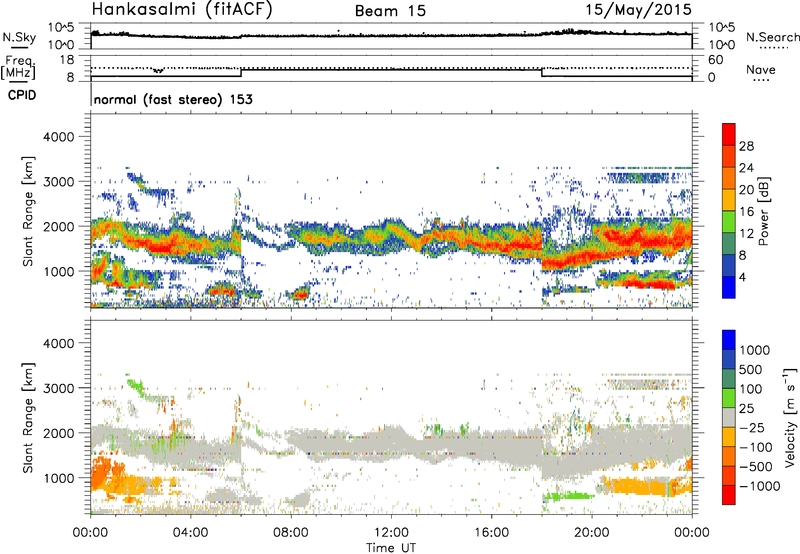Click the Freq. [MHz] axis label
Image resolution: width=800 pixels, height=554 pixels.
[x=18, y=68]
